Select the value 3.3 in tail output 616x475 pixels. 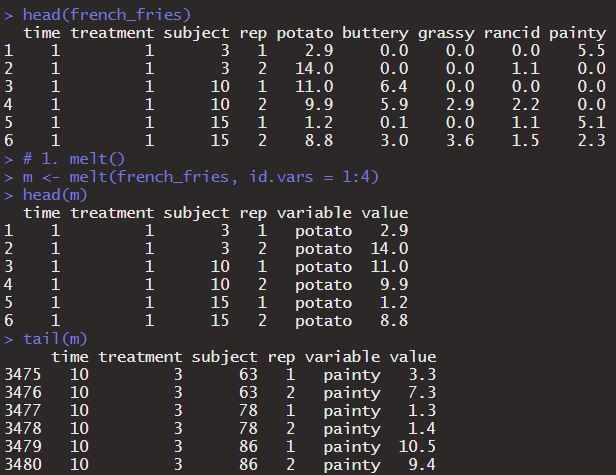tap(422, 374)
